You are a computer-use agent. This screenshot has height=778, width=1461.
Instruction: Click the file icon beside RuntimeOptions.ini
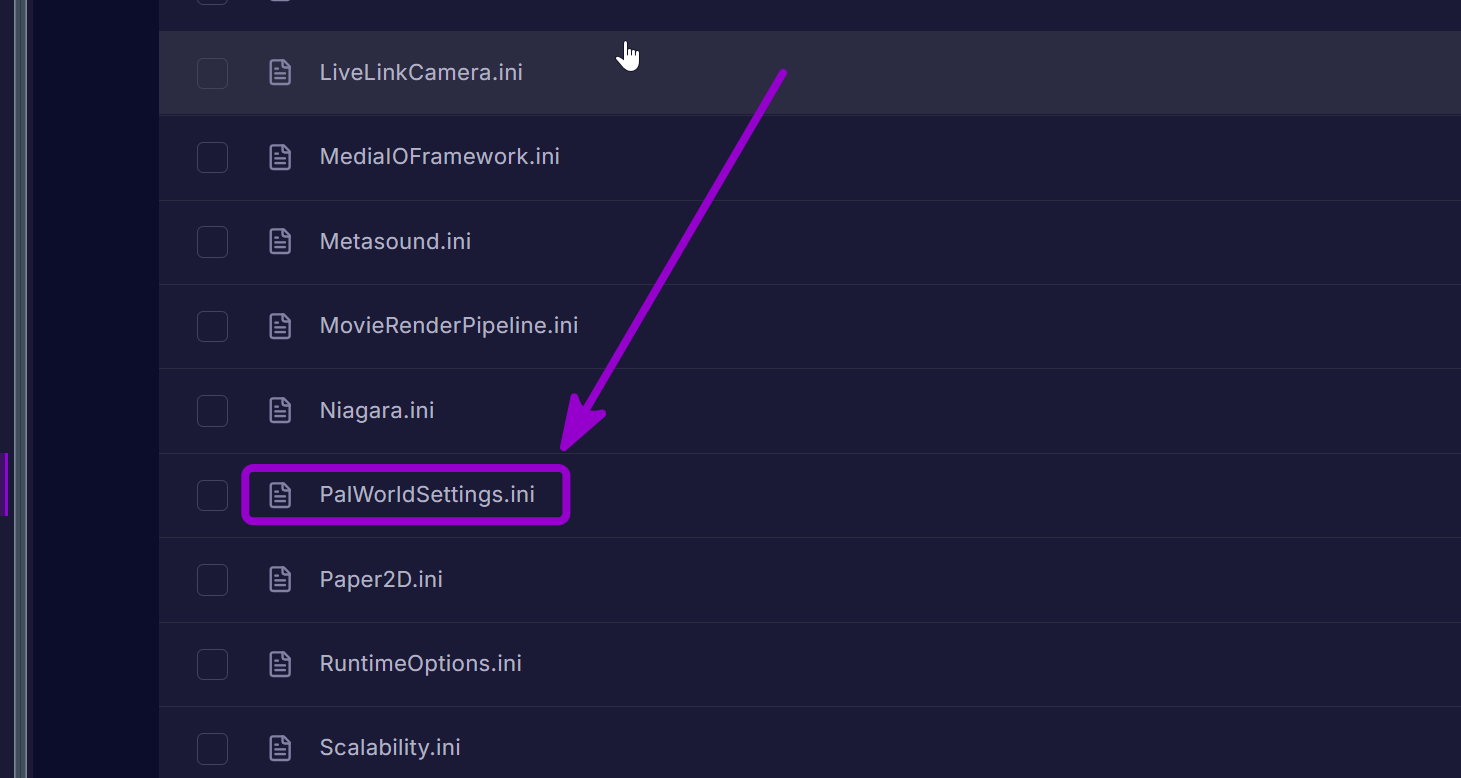click(280, 663)
